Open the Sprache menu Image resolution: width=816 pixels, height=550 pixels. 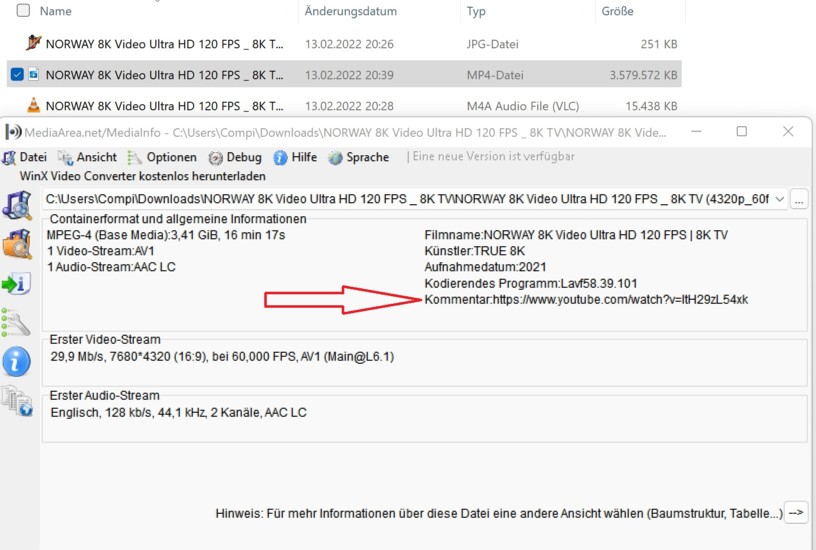pyautogui.click(x=359, y=157)
